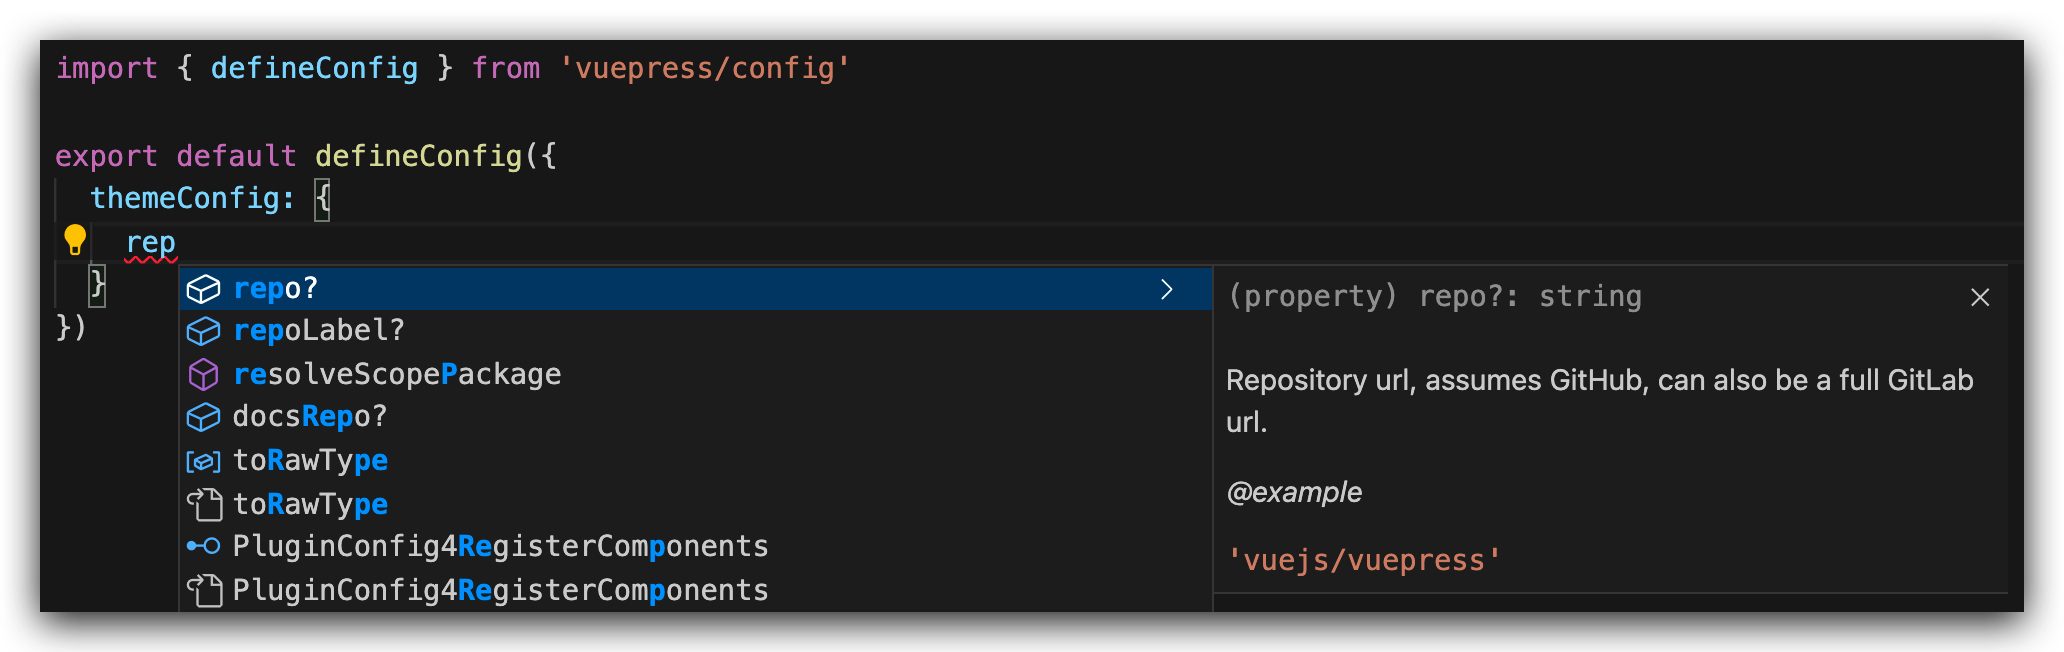Close the repo documentation details panel
The height and width of the screenshot is (652, 2064).
click(1979, 297)
